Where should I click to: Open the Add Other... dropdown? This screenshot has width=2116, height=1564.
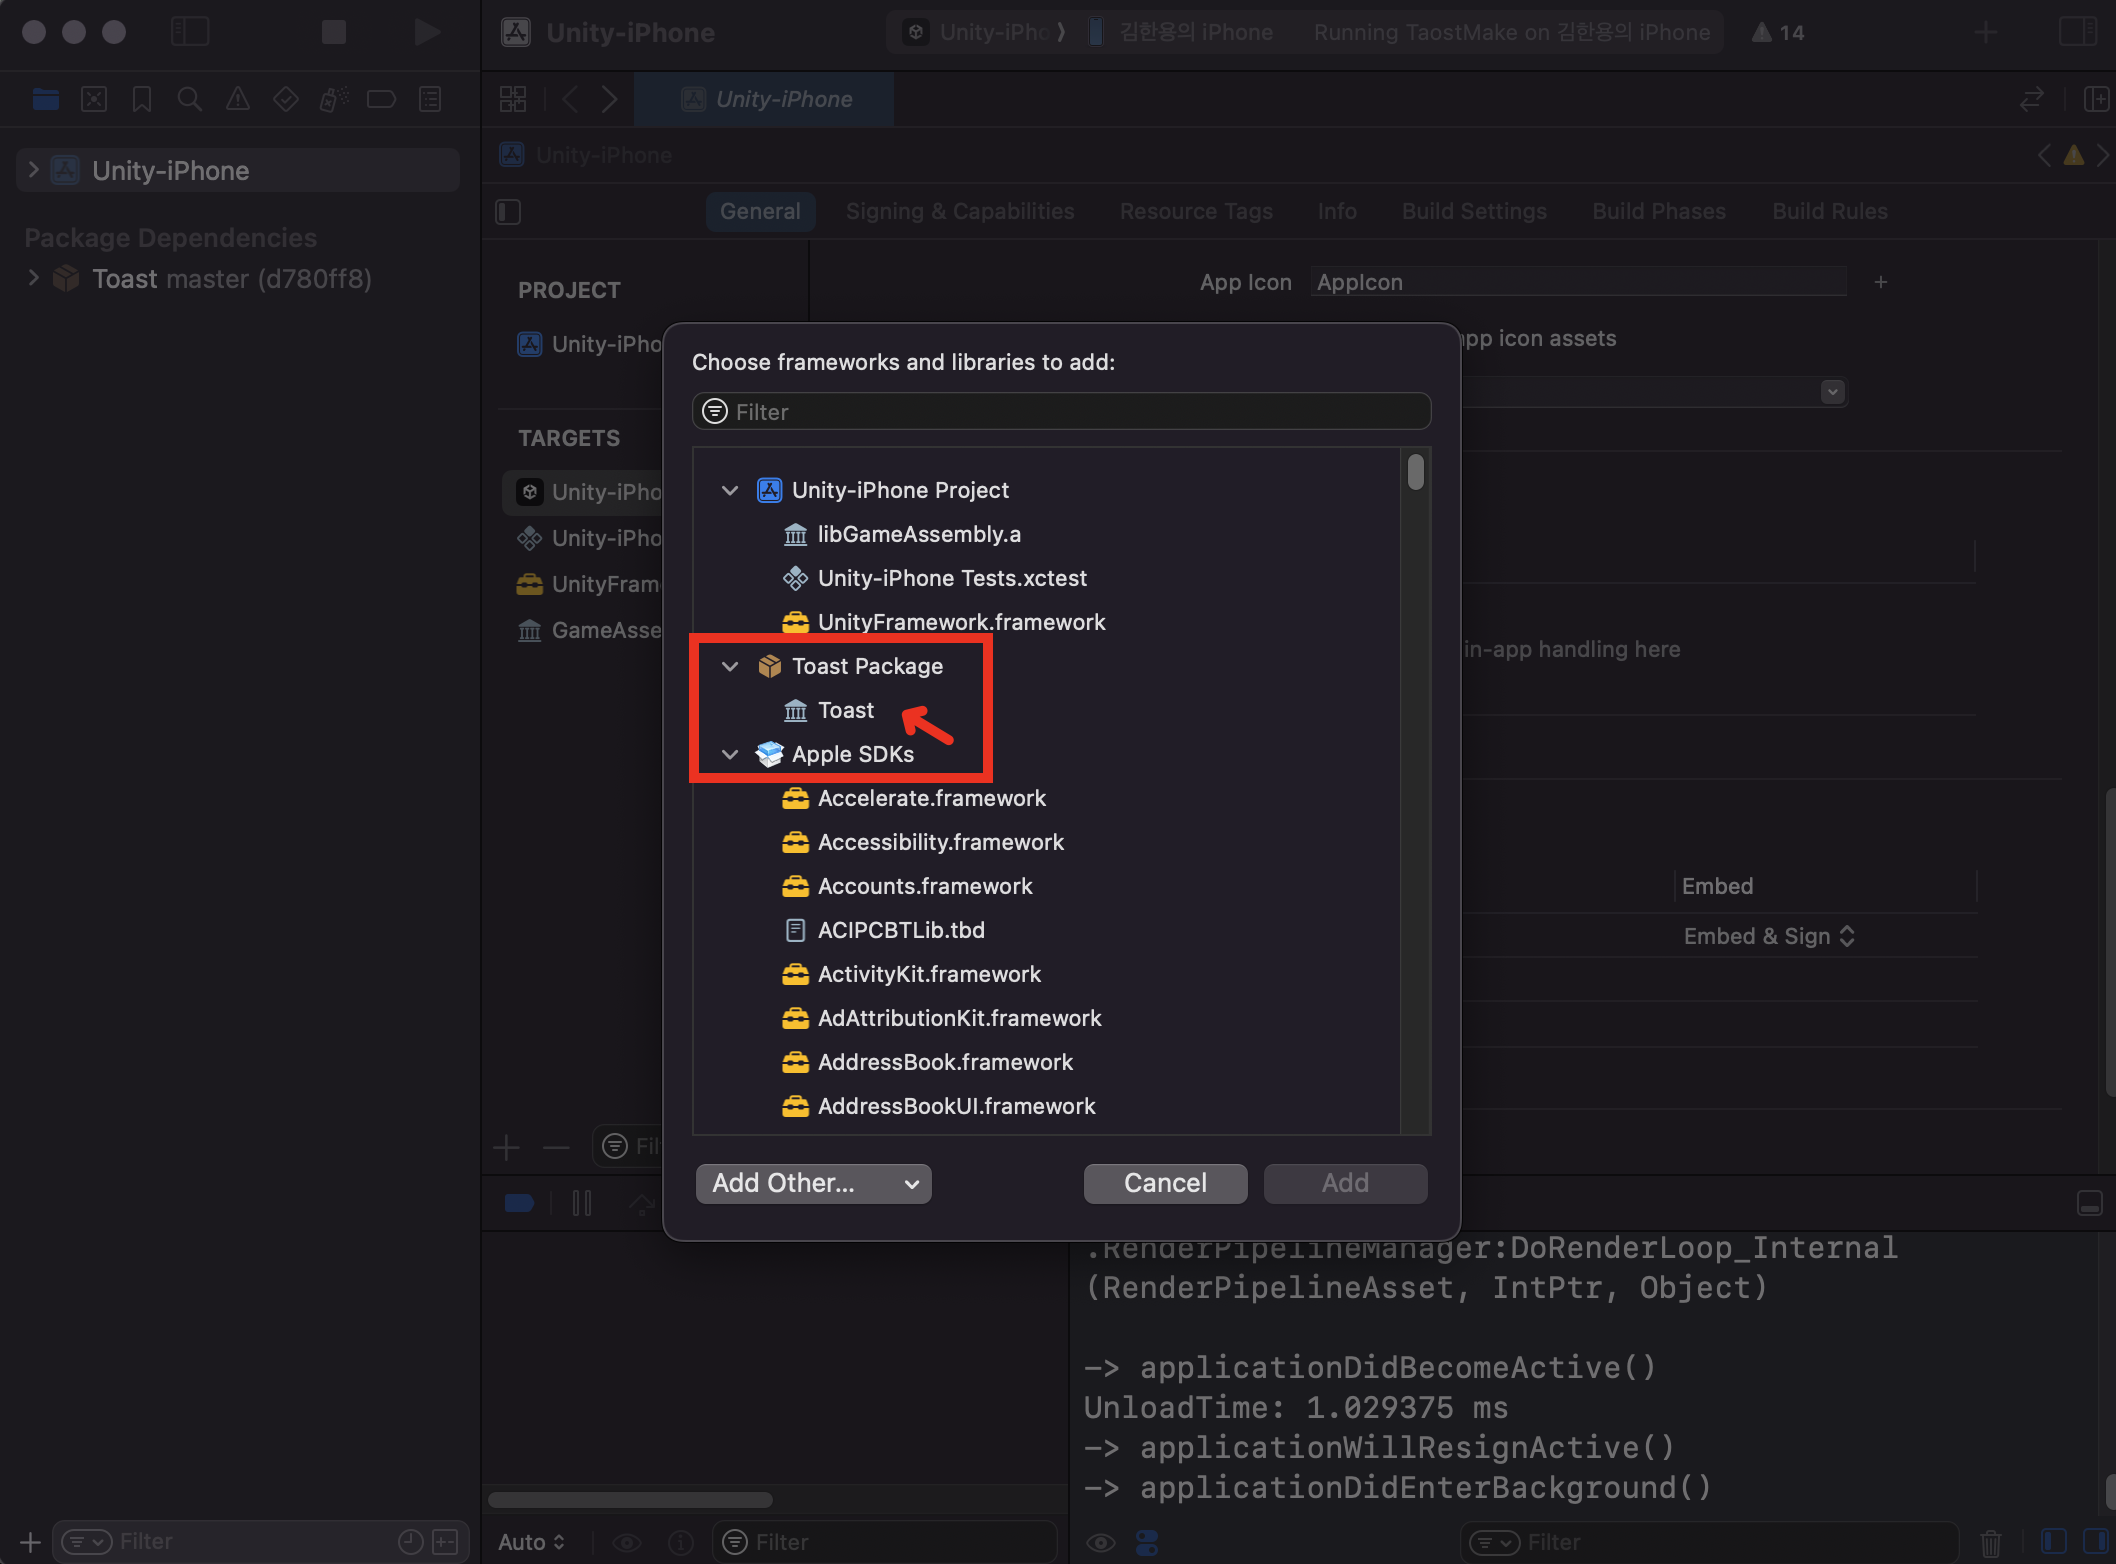[x=813, y=1183]
